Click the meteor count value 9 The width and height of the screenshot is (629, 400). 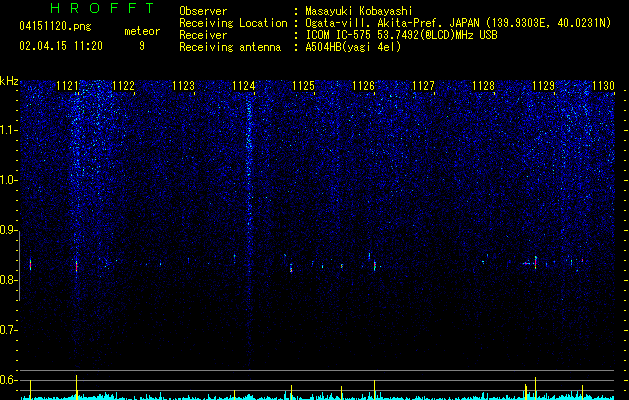(142, 46)
